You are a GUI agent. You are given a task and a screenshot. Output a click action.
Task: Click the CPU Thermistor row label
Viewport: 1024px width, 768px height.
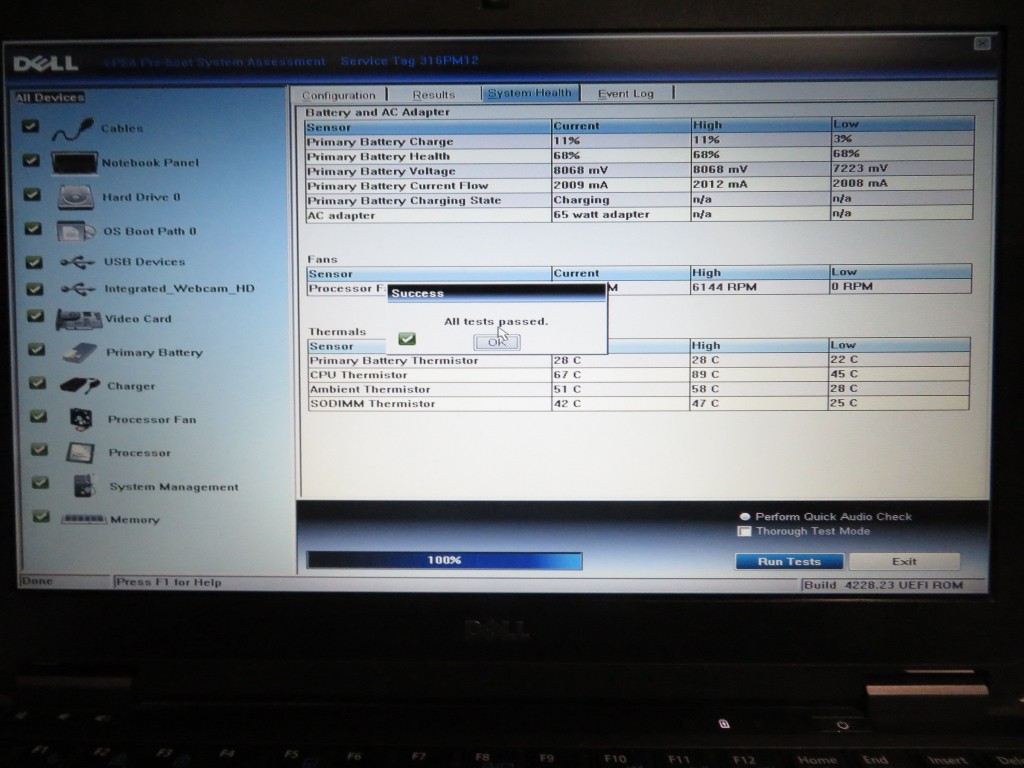tap(359, 375)
